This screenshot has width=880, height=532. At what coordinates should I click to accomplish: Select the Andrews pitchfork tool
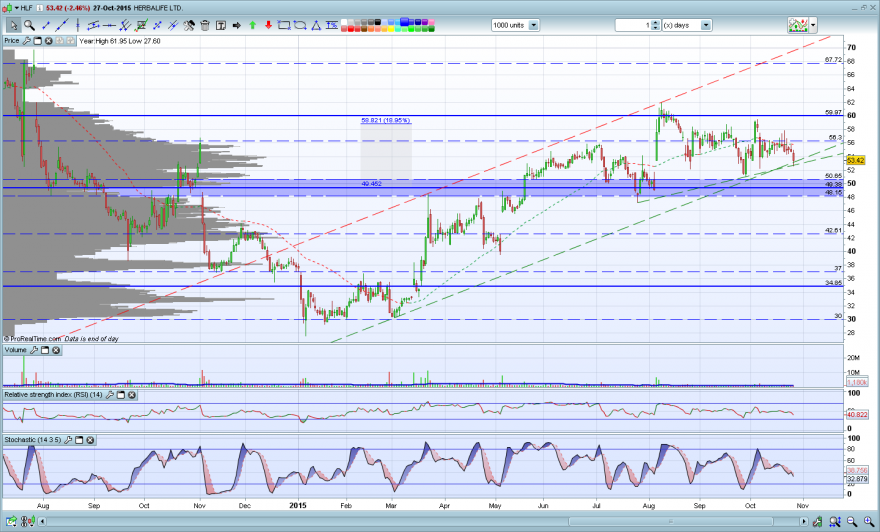(125, 25)
